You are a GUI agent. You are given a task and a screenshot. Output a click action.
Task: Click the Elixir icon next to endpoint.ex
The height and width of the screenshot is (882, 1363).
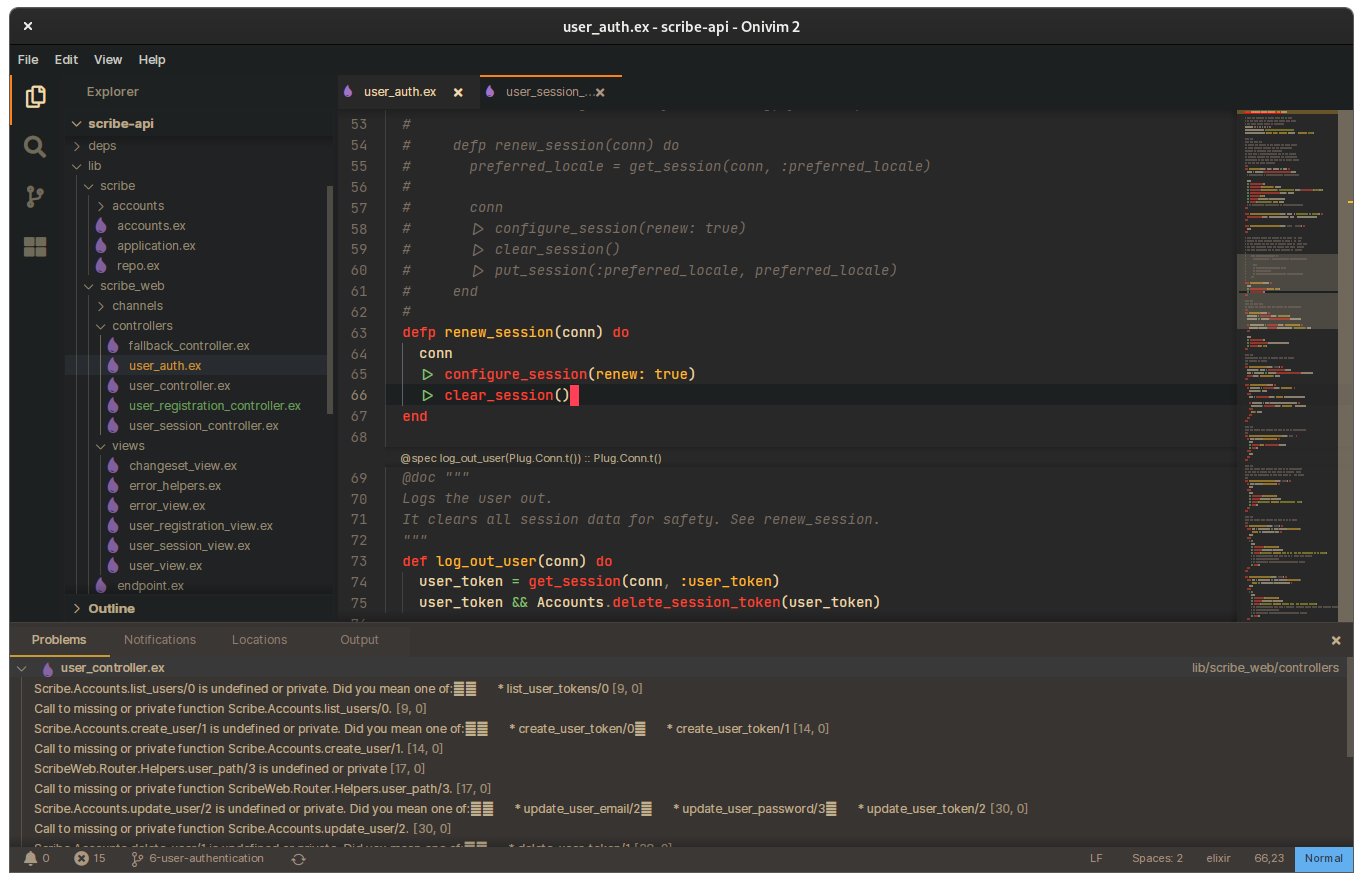tap(100, 586)
